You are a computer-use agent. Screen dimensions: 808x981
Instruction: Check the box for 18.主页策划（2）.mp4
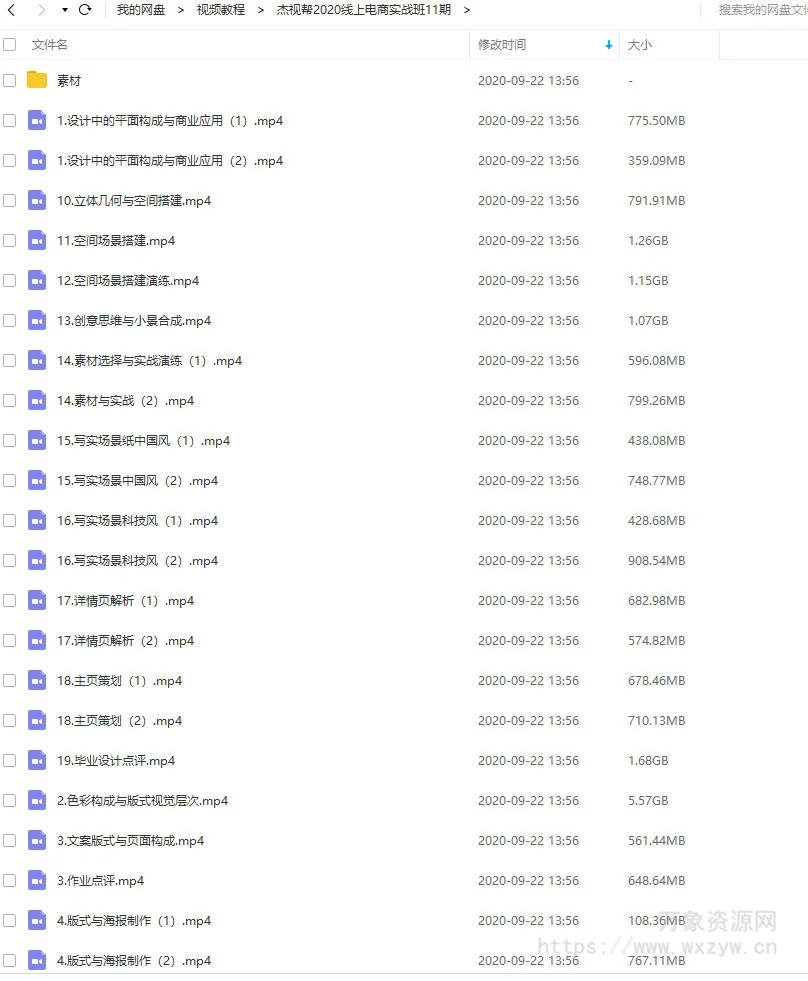(9, 721)
